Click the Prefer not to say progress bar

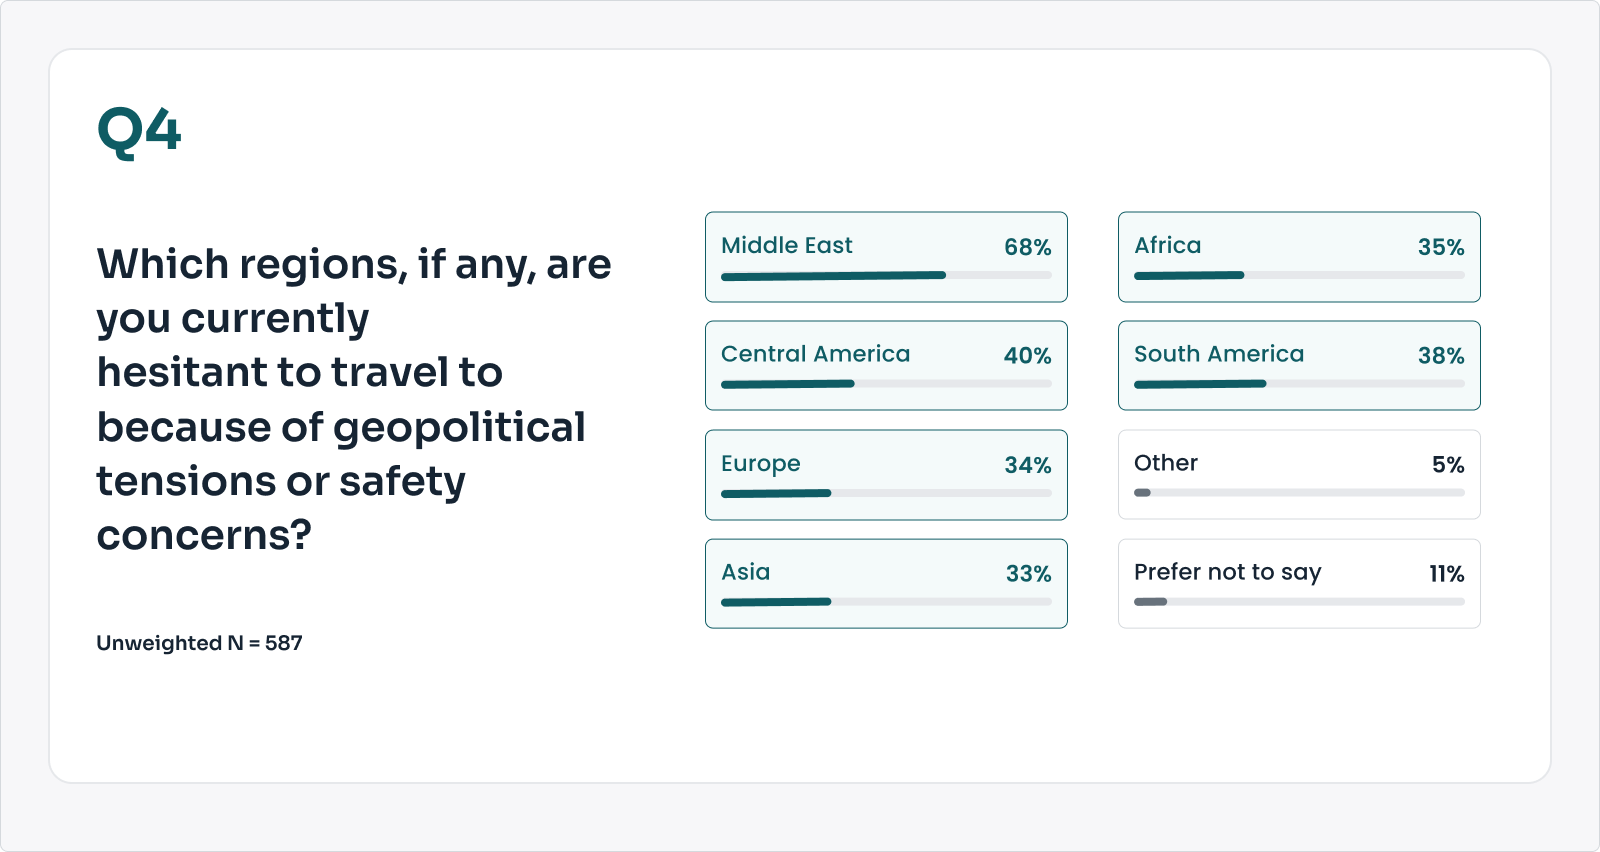point(1298,602)
